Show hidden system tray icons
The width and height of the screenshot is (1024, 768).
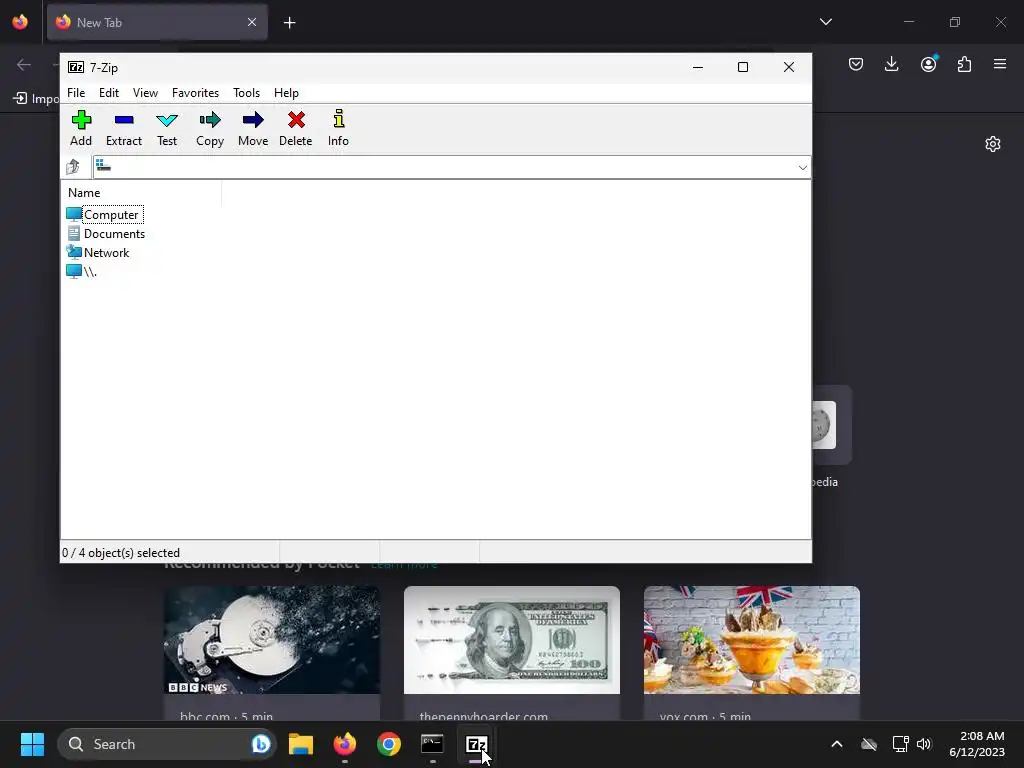point(837,744)
